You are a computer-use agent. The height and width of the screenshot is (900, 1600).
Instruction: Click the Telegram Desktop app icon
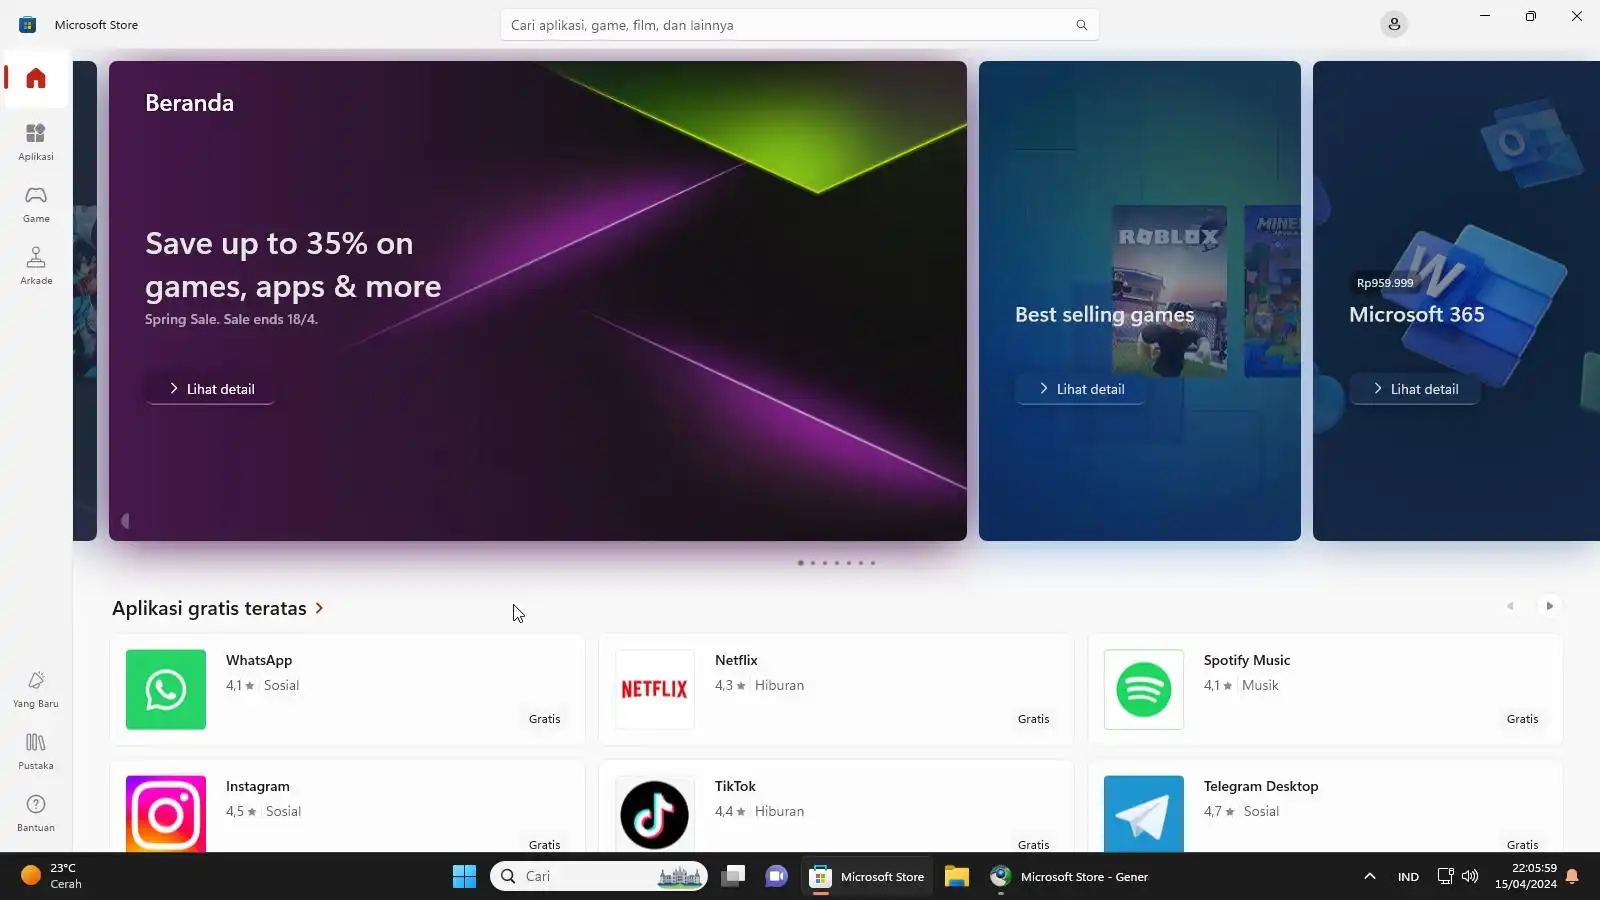pos(1144,814)
